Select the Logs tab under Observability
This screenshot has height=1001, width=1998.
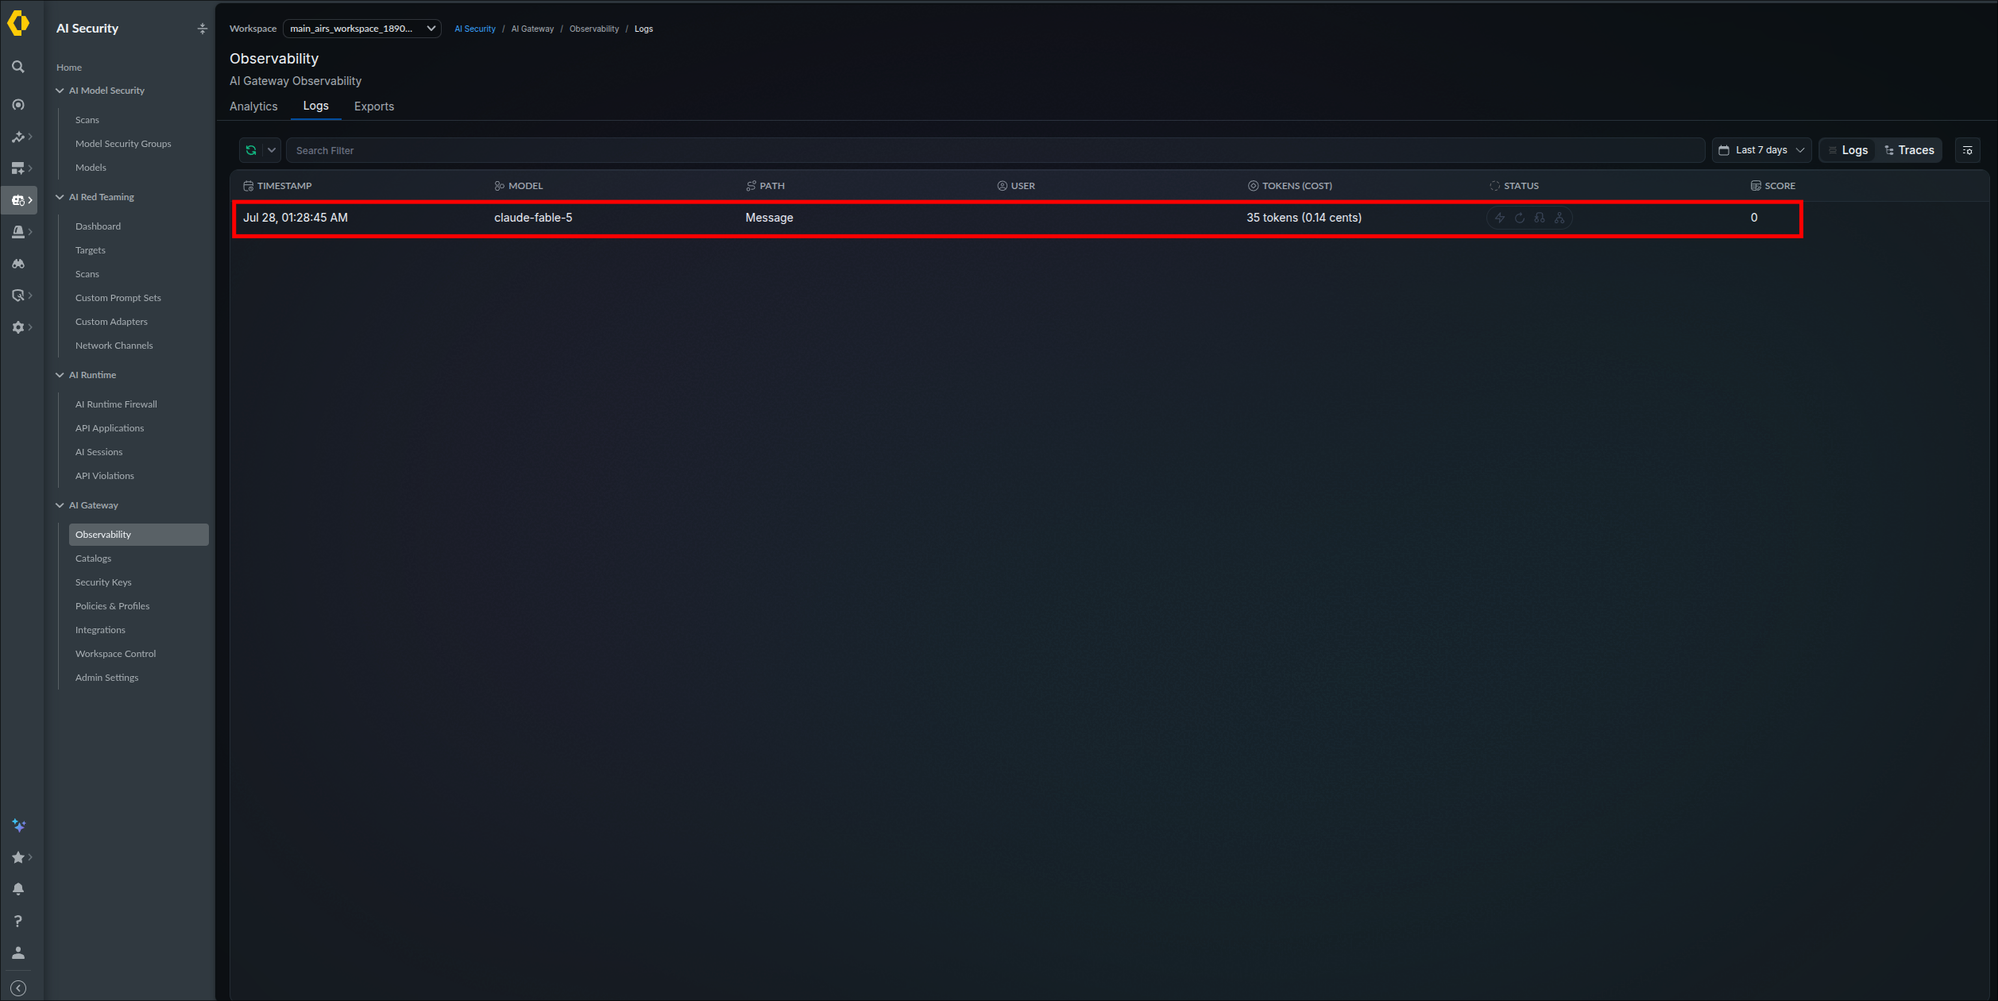[316, 106]
